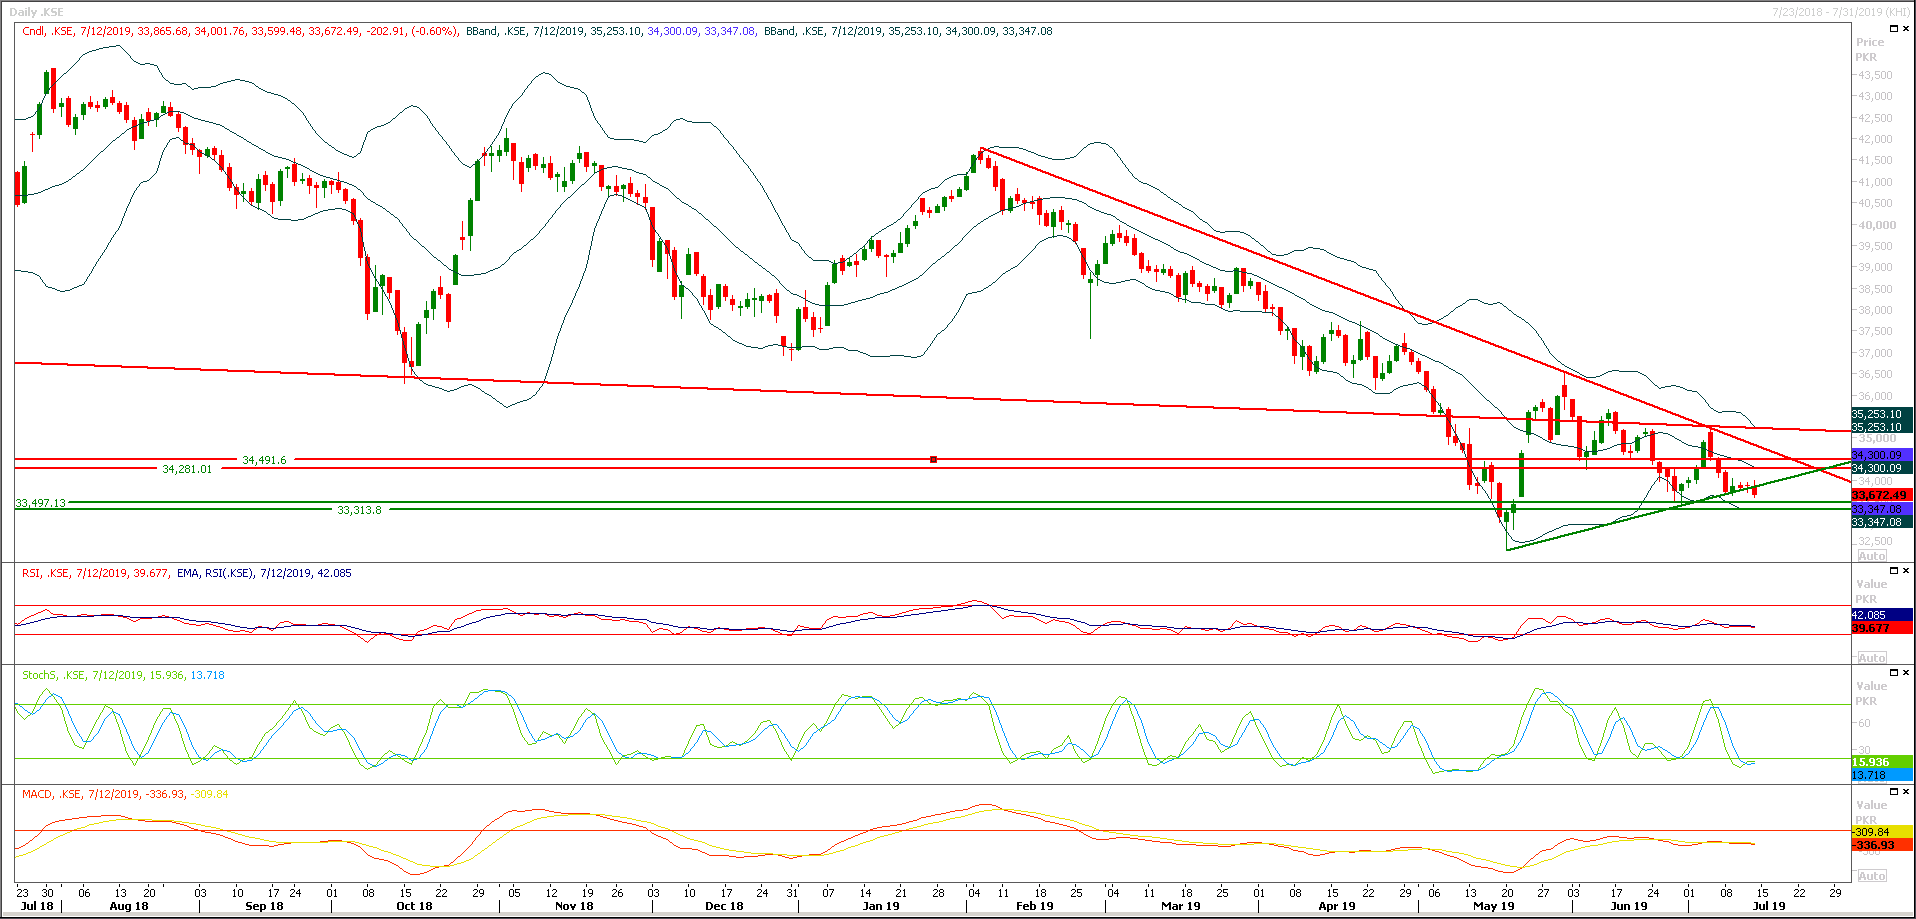This screenshot has height=919, width=1916.
Task: Select the MACD legend label in the subpanel
Action: click(x=34, y=793)
